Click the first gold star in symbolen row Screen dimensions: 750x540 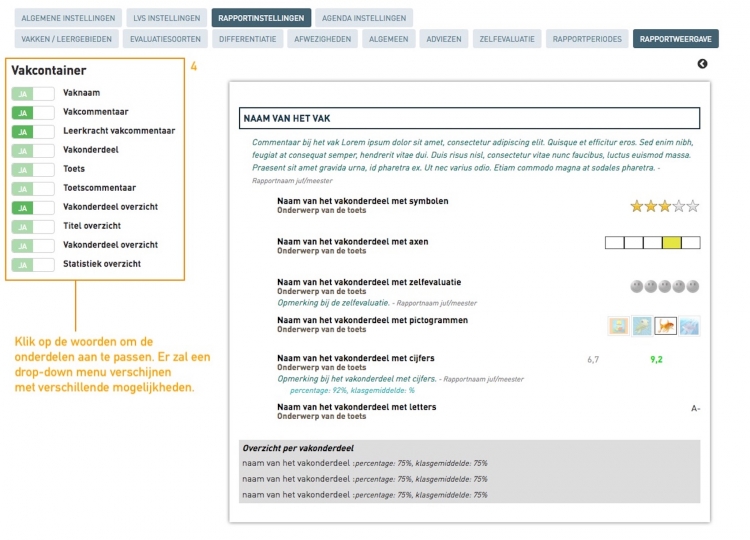(636, 207)
